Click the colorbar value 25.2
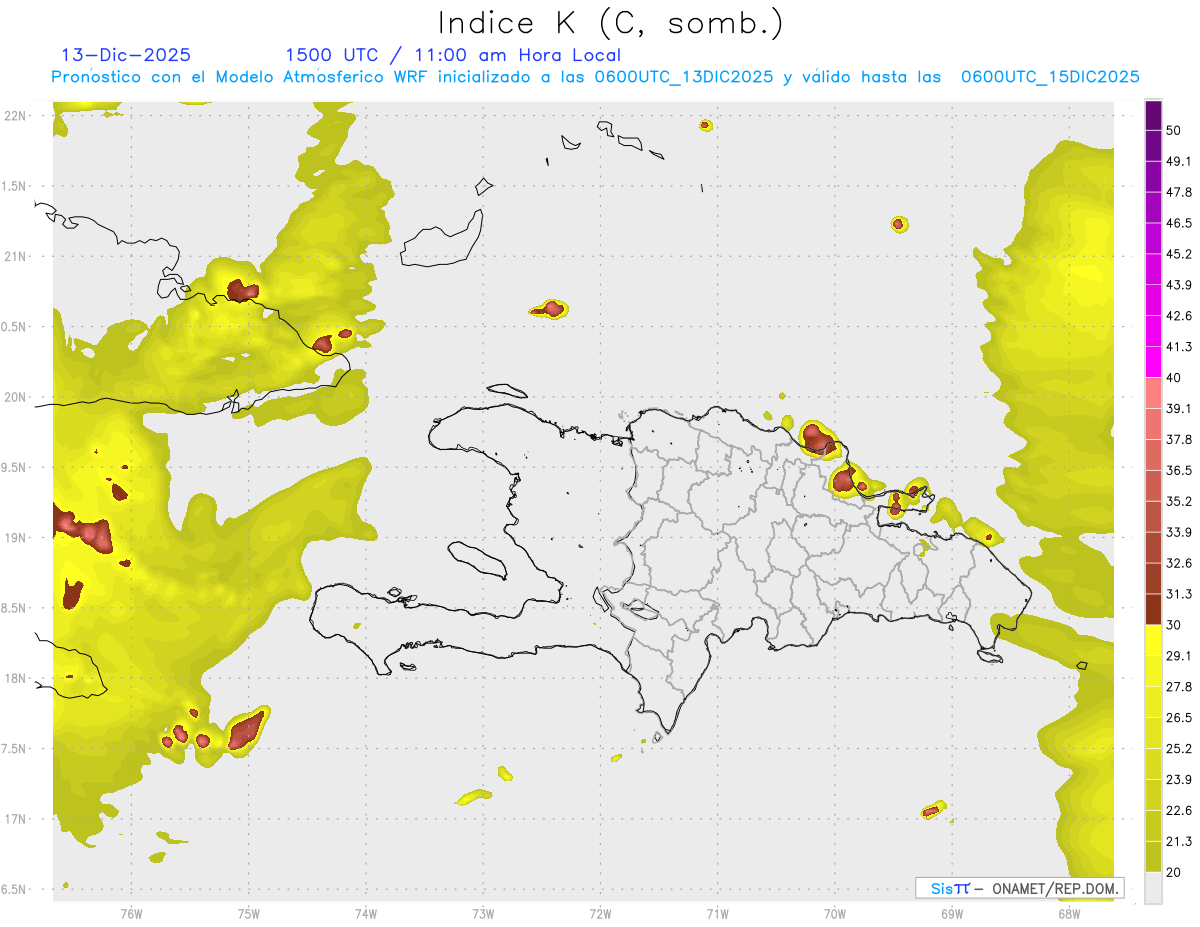This screenshot has width=1200, height=927. point(1178,749)
